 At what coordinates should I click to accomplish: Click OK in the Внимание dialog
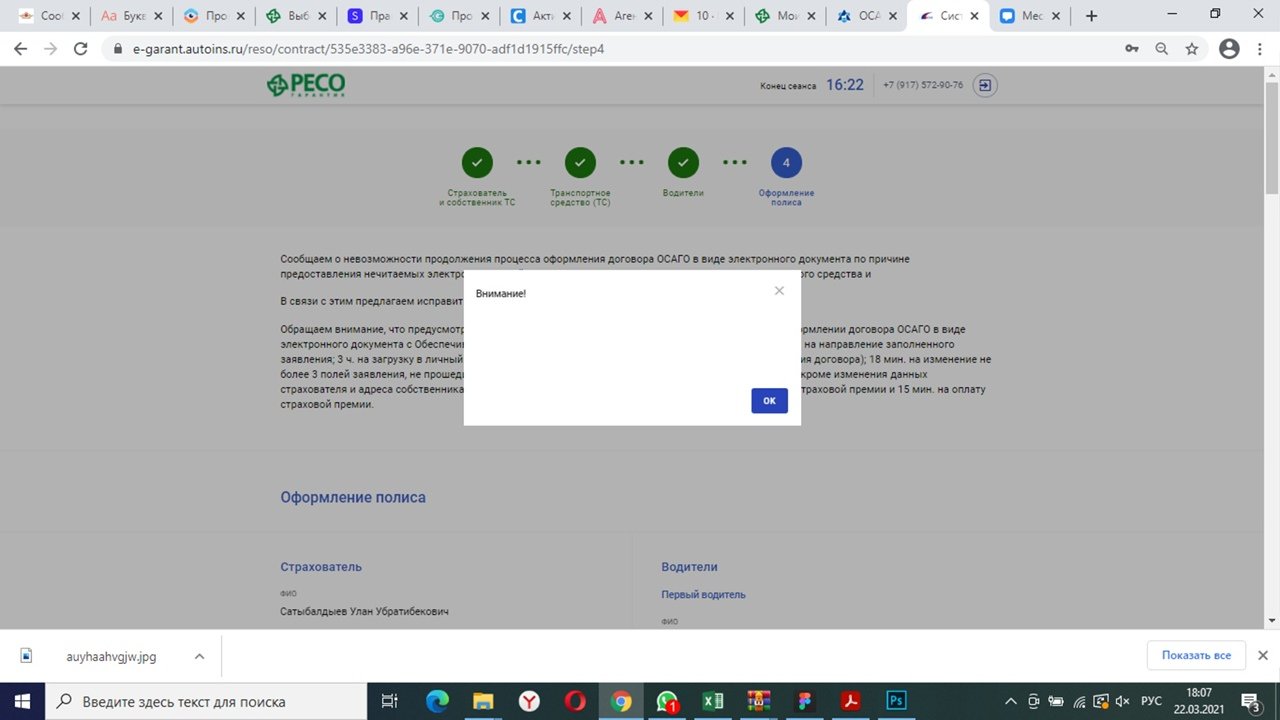tap(769, 400)
